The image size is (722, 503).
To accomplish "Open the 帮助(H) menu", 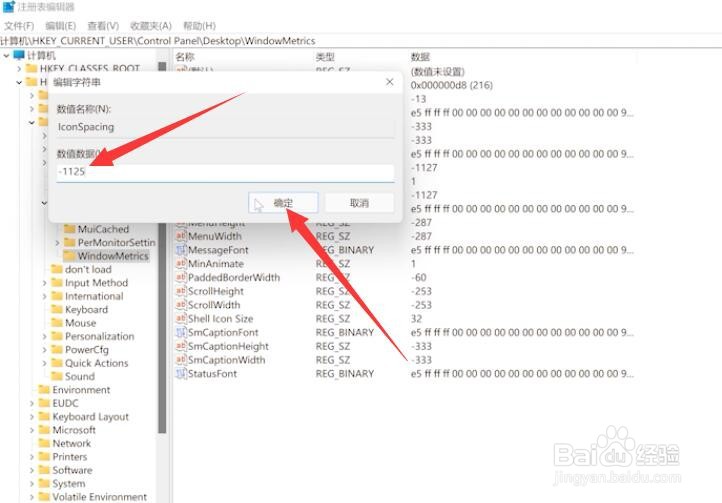I will coord(199,26).
